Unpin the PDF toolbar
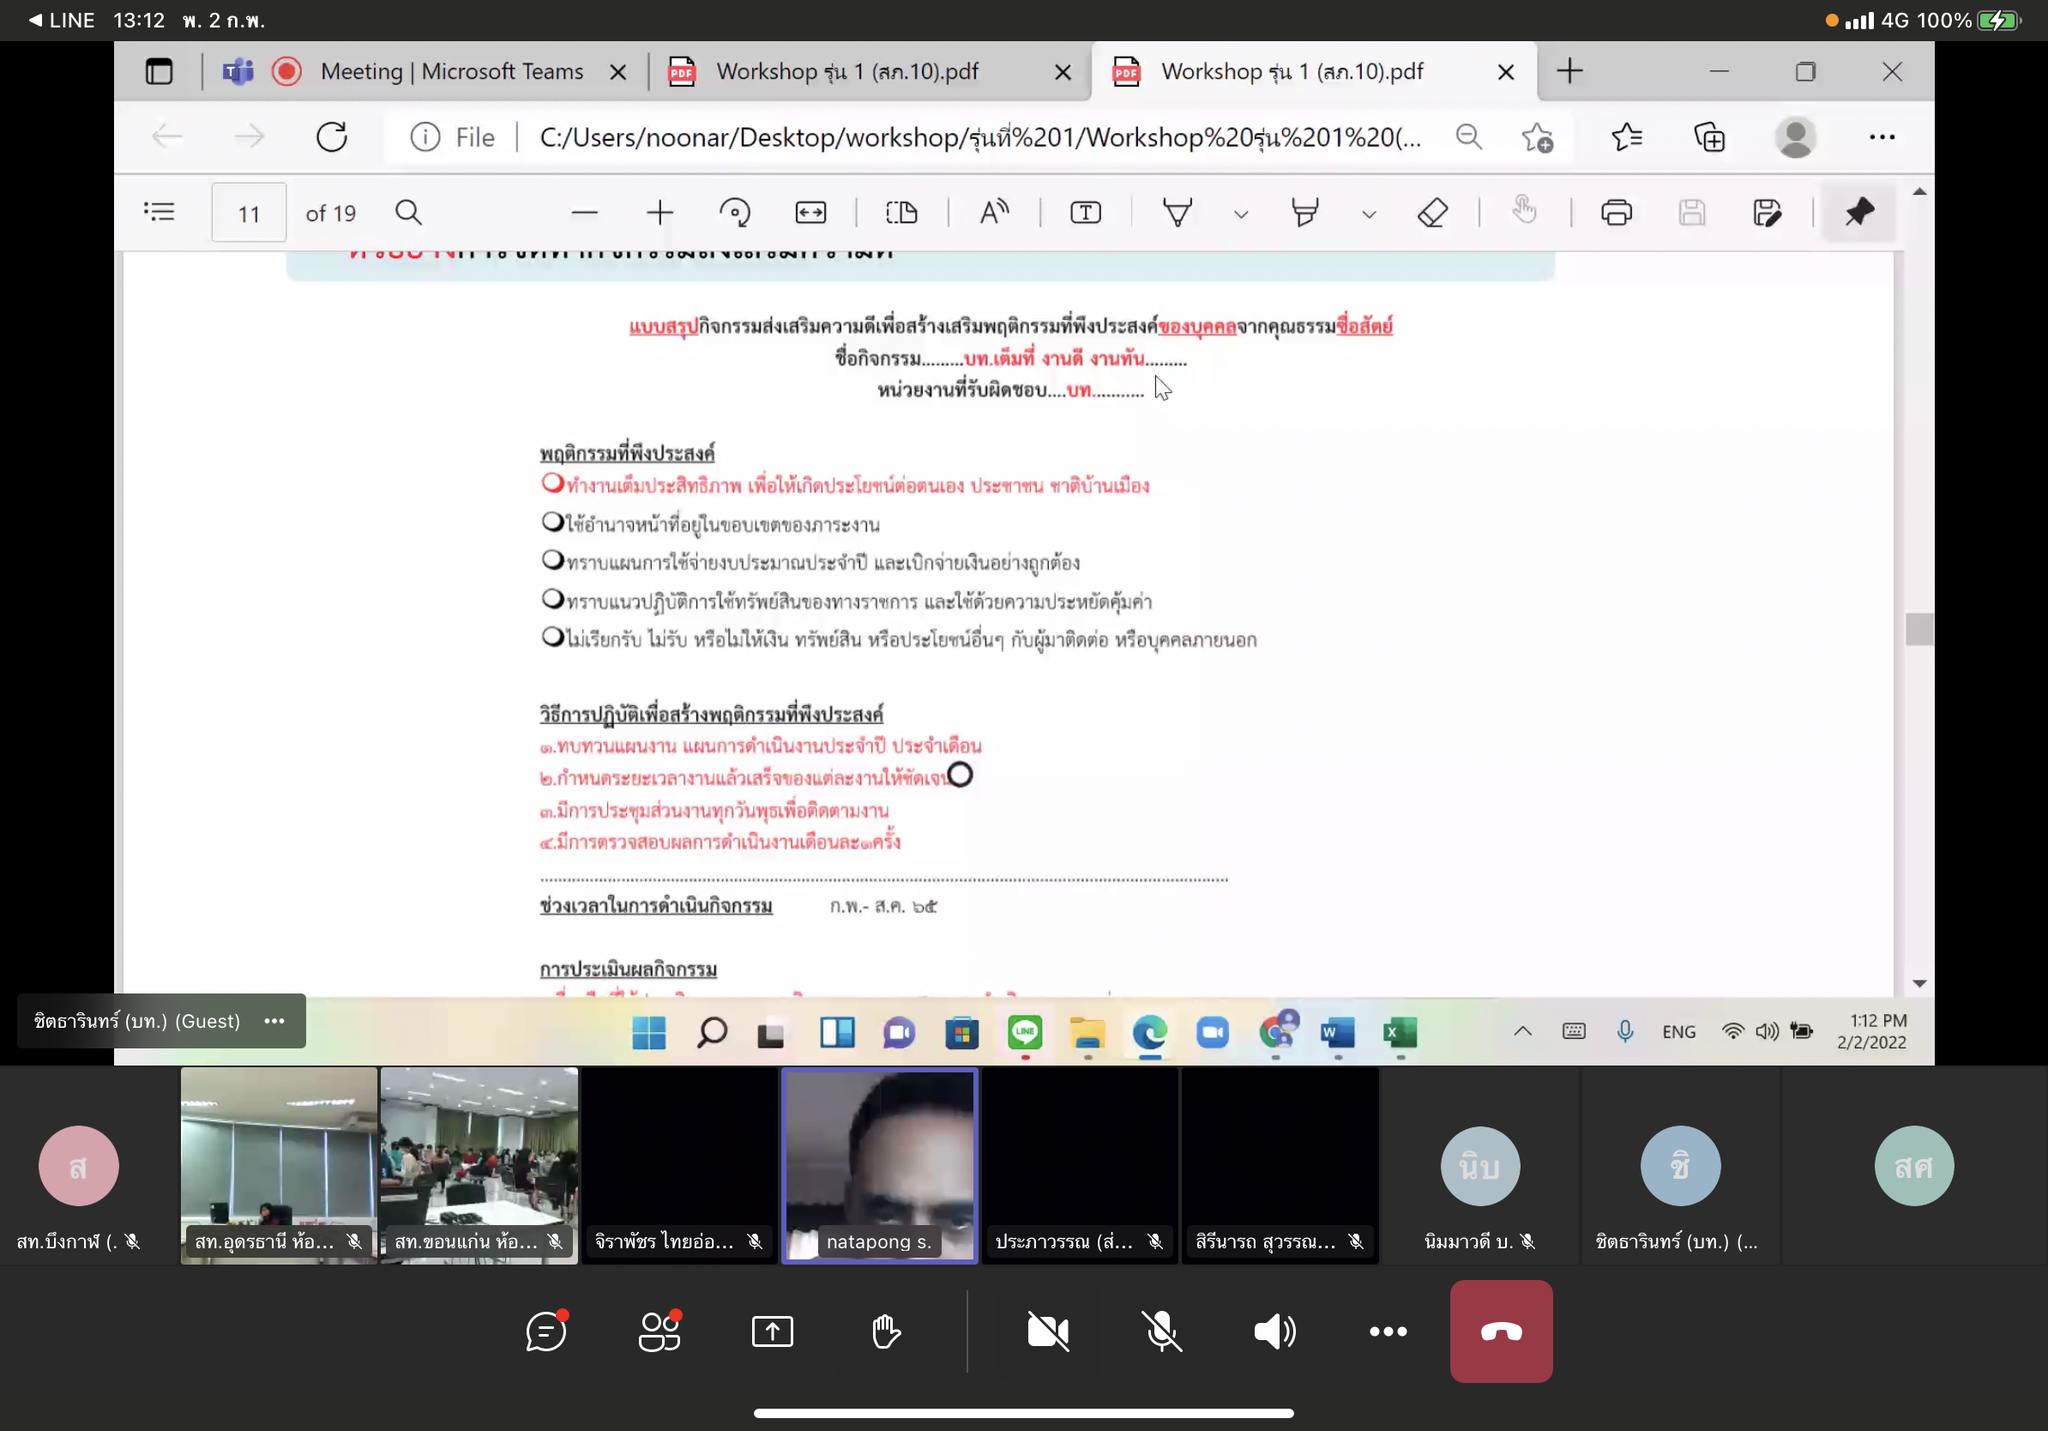Image resolution: width=2048 pixels, height=1431 pixels. [1859, 212]
